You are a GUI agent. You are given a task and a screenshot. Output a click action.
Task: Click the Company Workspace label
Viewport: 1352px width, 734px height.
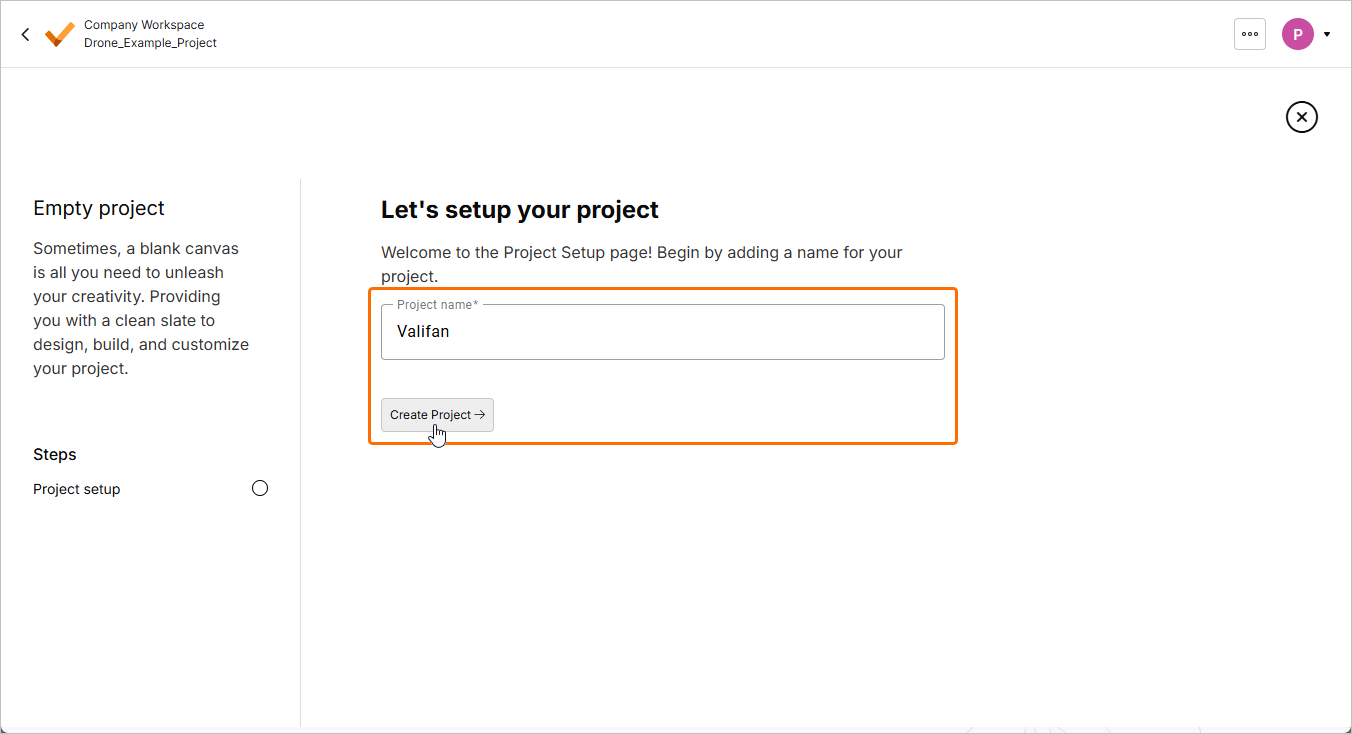click(x=144, y=25)
